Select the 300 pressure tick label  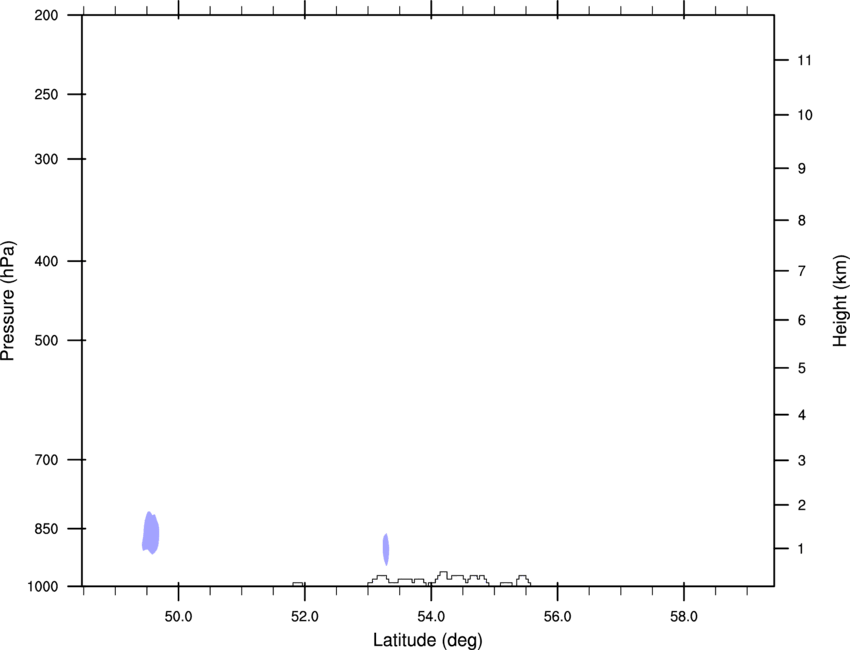pyautogui.click(x=46, y=159)
